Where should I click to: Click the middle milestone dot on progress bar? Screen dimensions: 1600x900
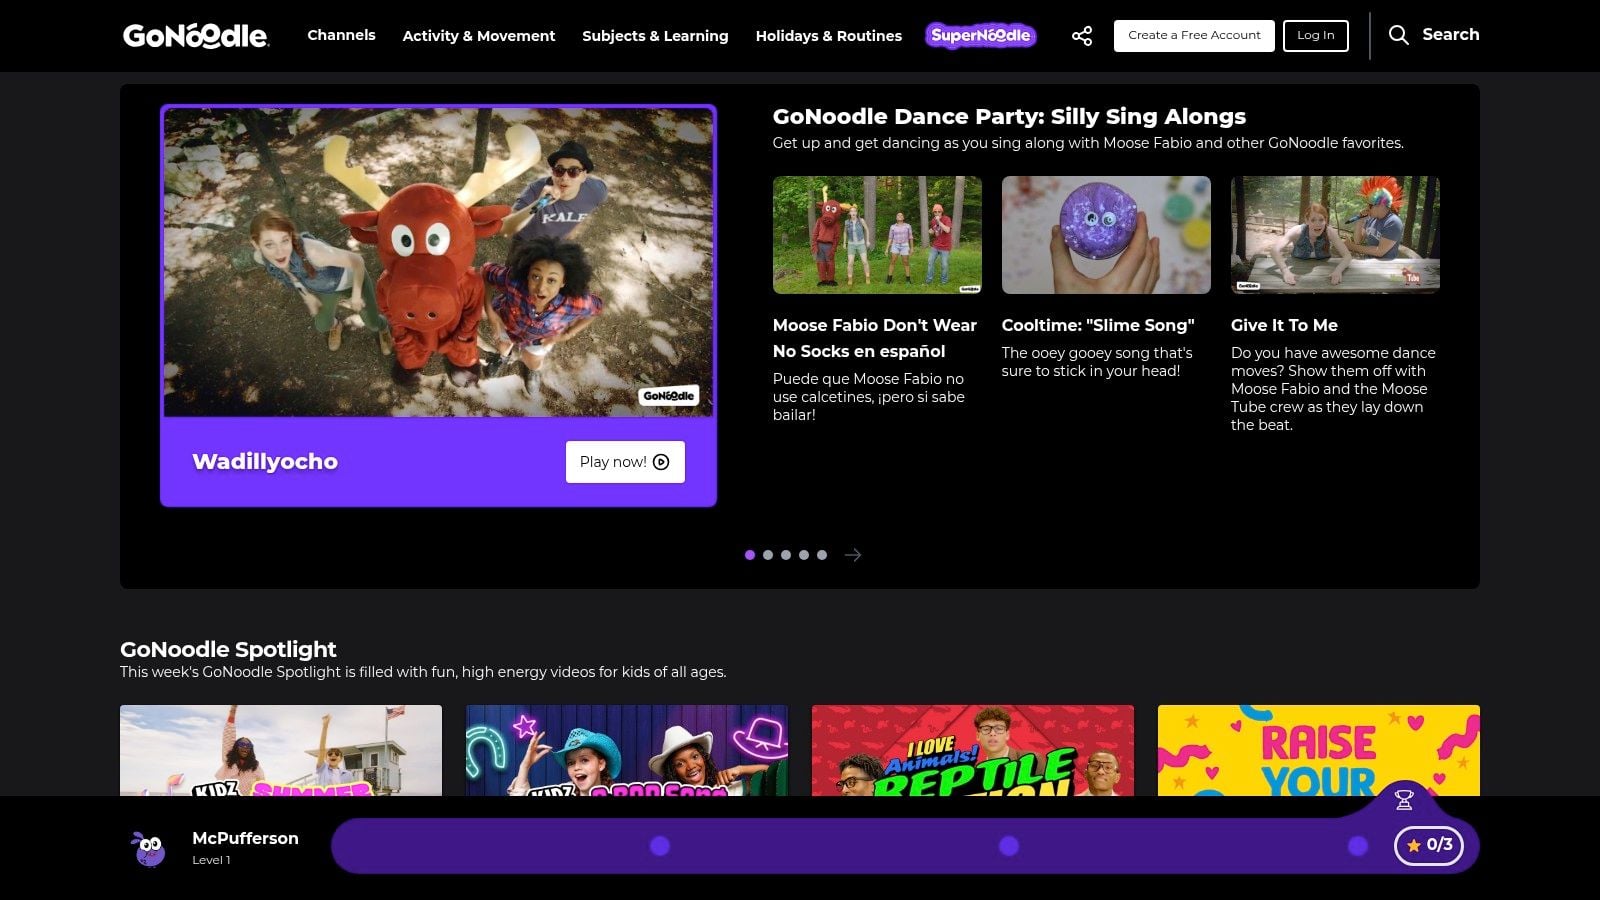[x=1009, y=846]
